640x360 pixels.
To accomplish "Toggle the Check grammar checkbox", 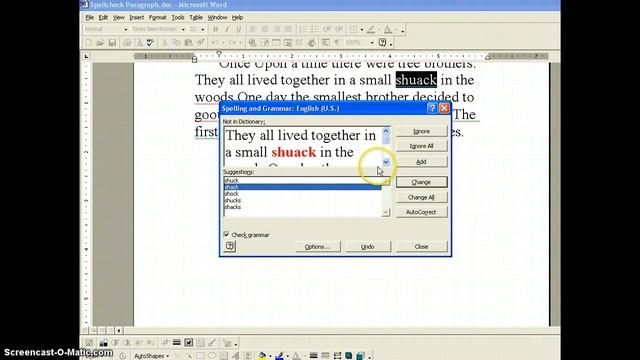I will click(x=227, y=234).
